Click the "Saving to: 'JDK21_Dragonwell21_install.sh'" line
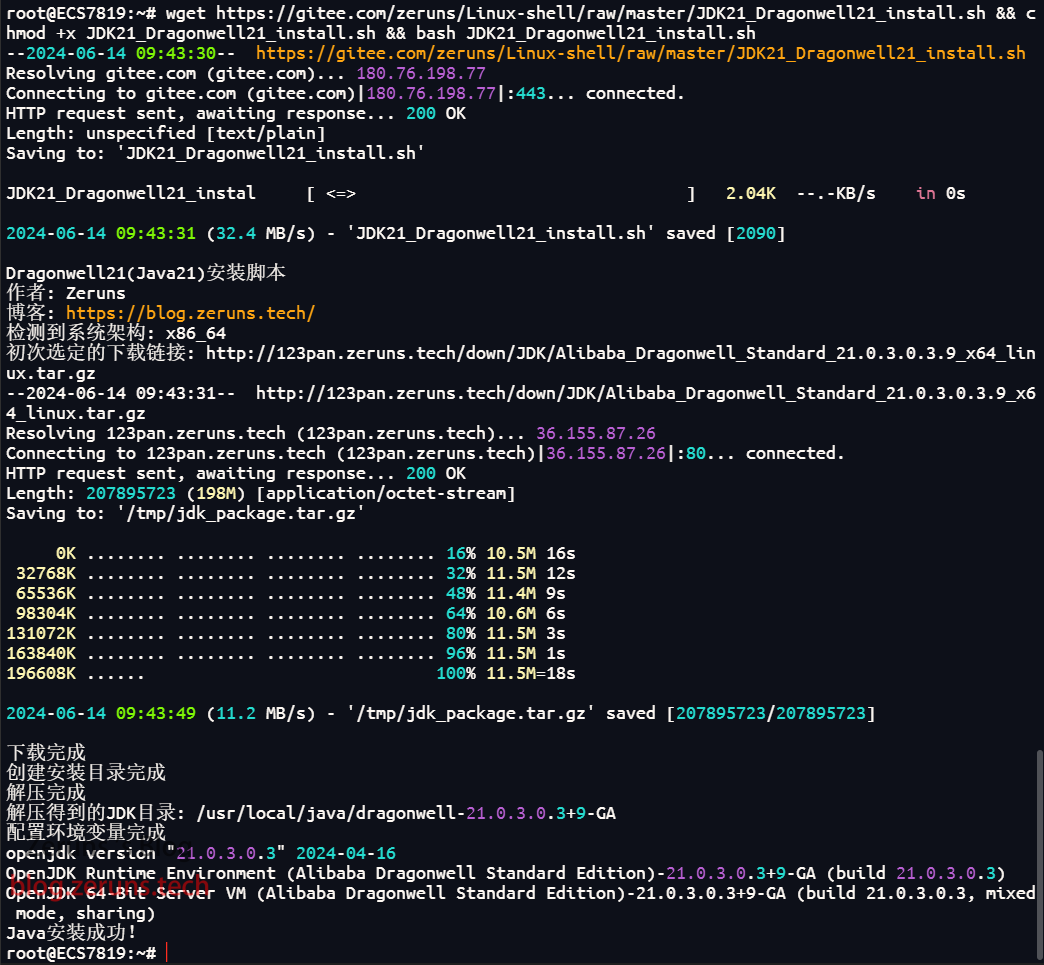 pos(216,153)
